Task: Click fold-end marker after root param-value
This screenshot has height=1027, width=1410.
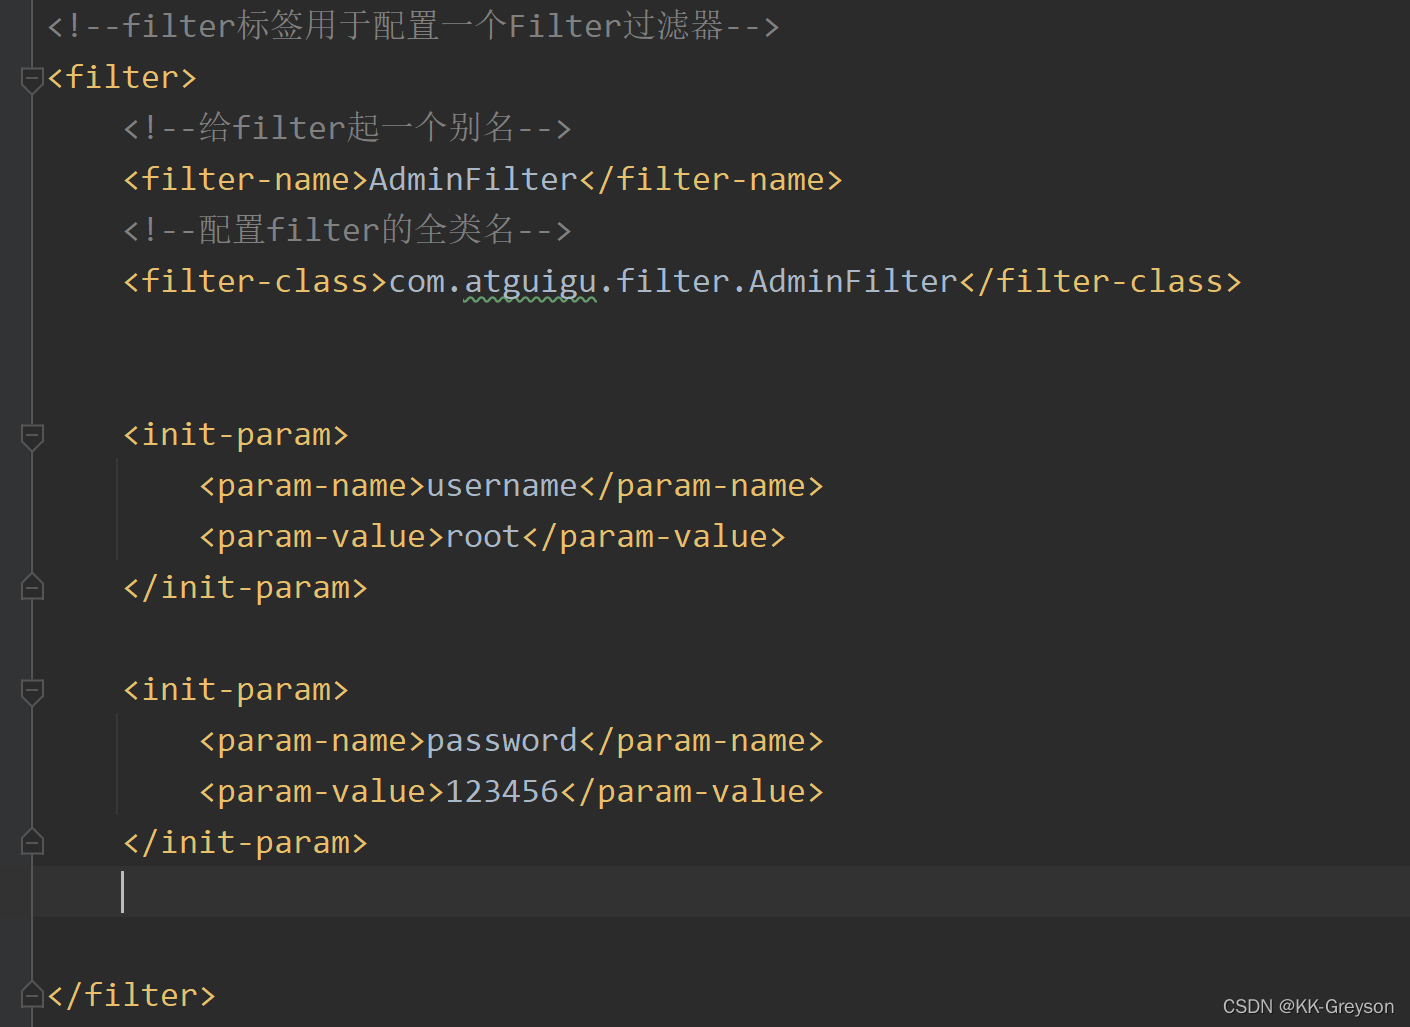Action: [x=32, y=588]
